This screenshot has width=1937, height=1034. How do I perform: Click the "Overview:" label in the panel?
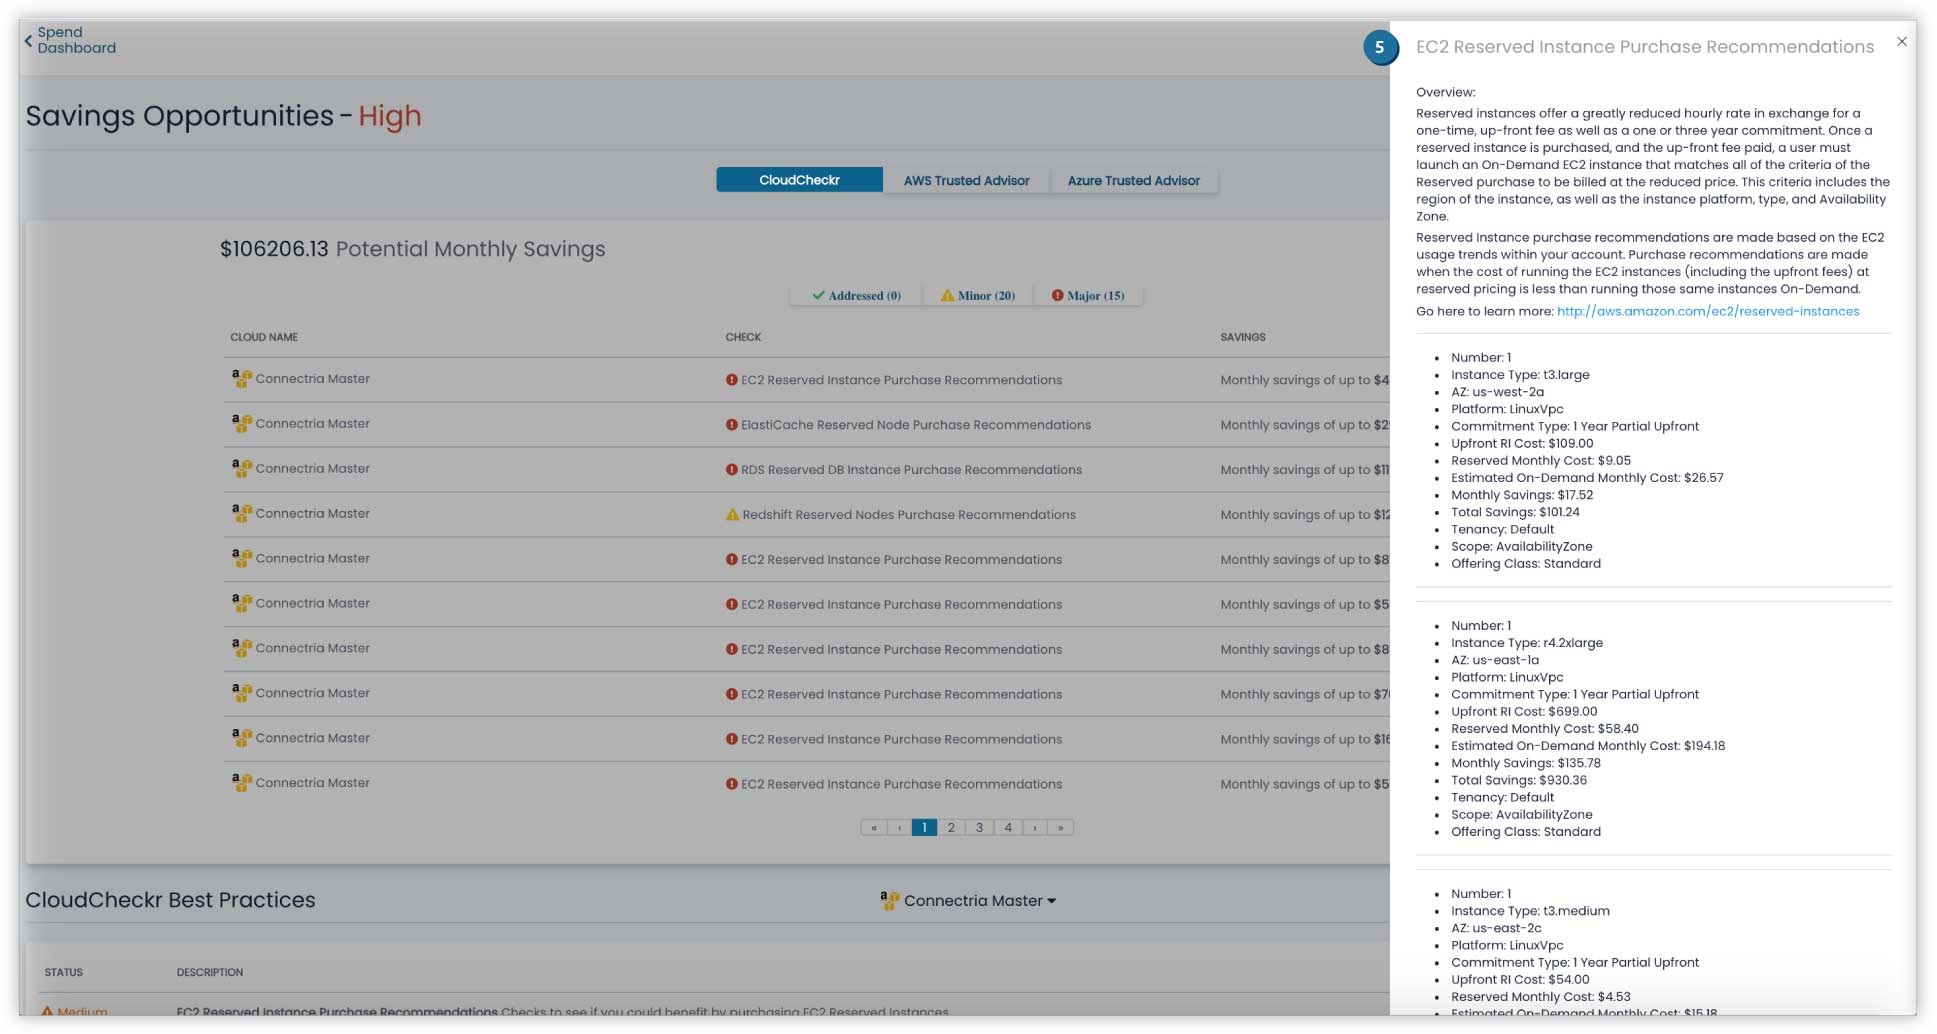point(1445,92)
